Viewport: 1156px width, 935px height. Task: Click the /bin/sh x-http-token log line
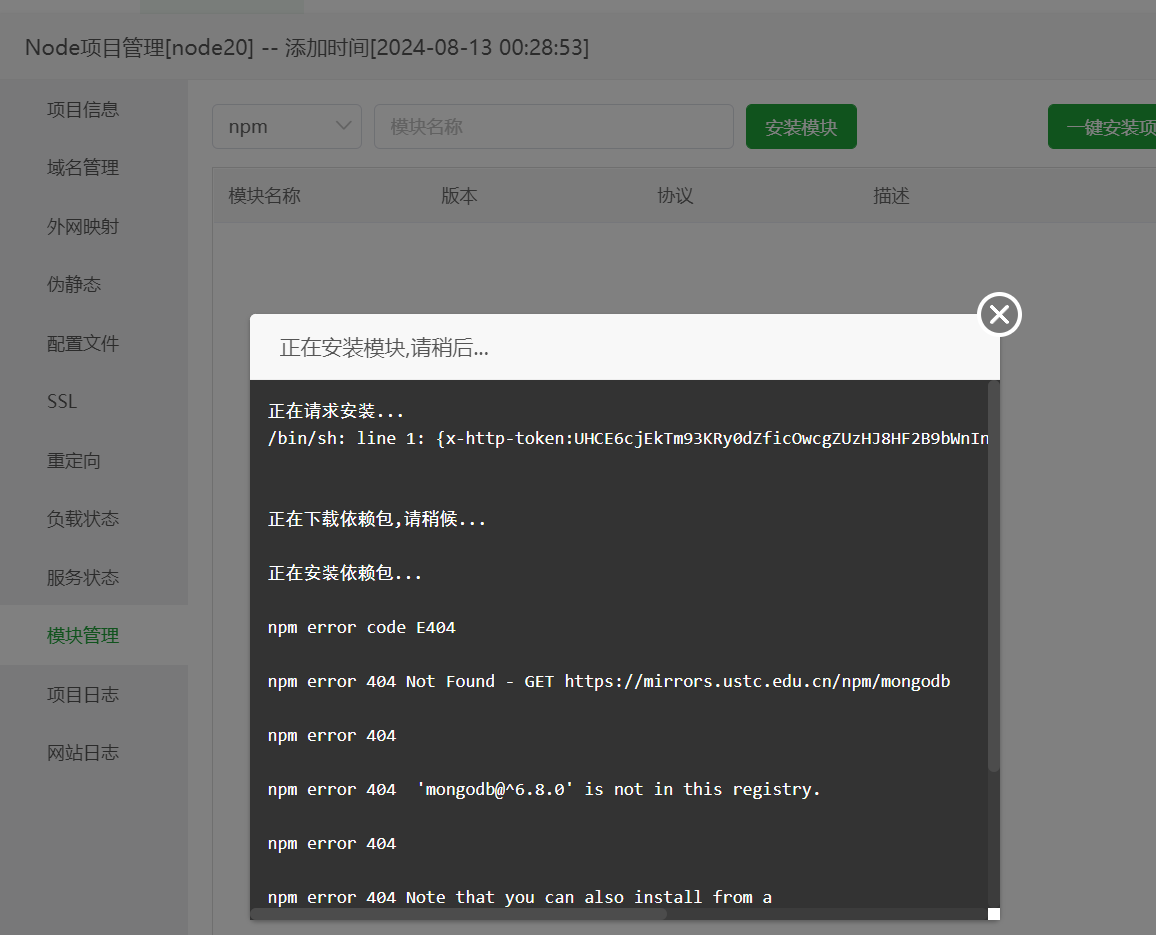(628, 439)
